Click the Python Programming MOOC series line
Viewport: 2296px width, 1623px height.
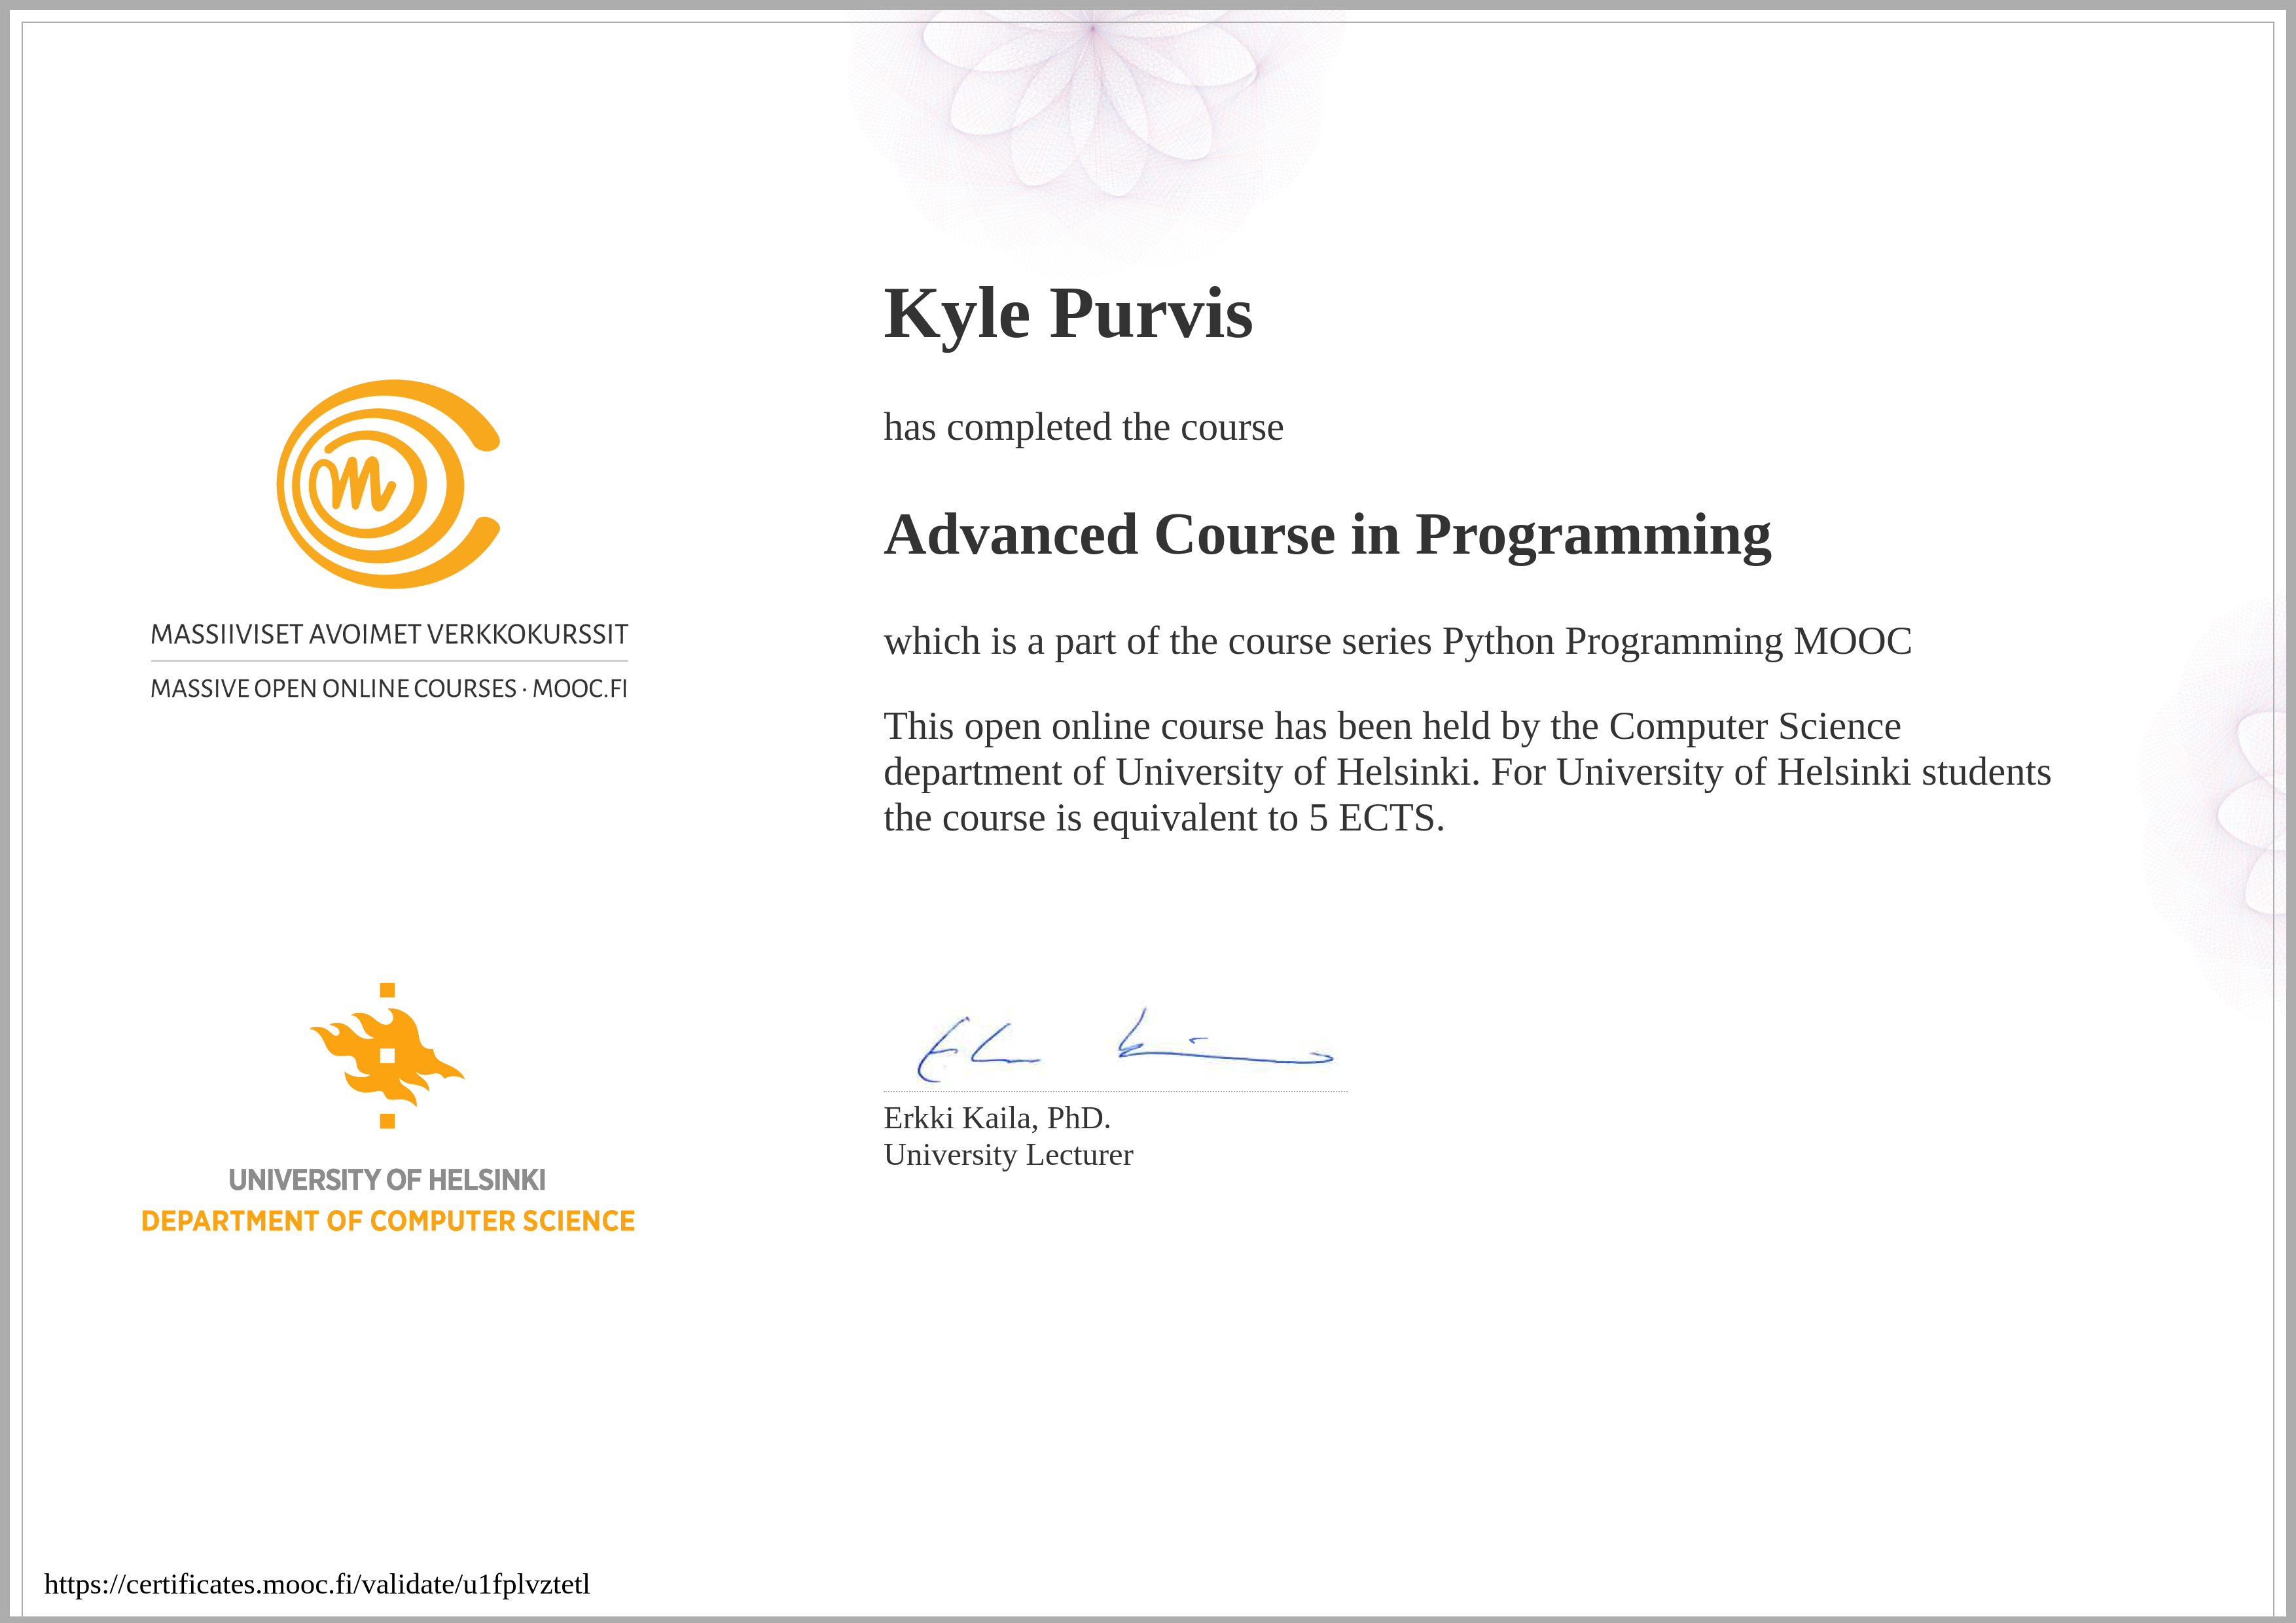(x=1398, y=641)
